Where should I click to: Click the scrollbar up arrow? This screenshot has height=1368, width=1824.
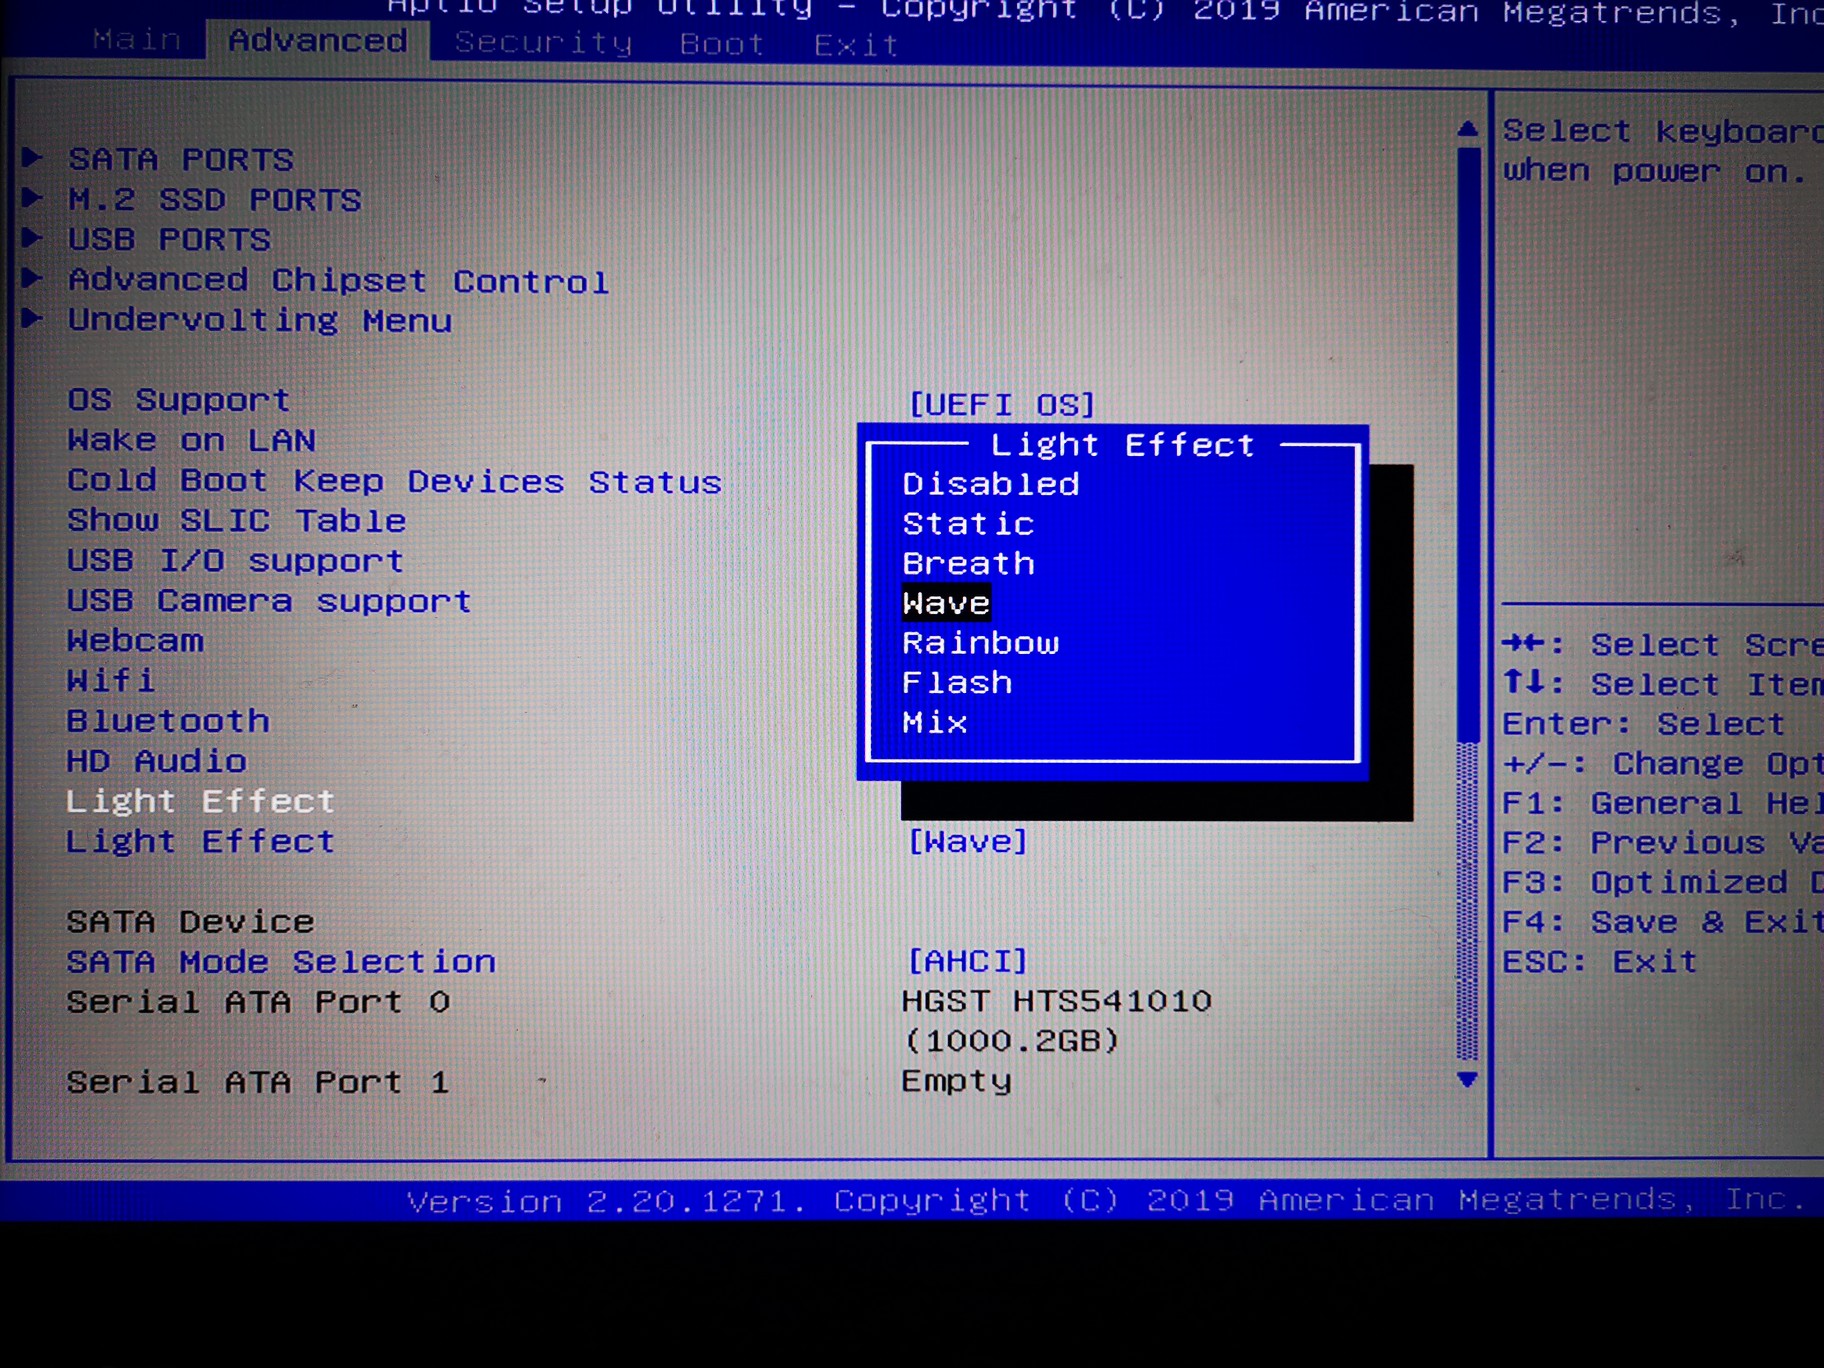coord(1467,129)
